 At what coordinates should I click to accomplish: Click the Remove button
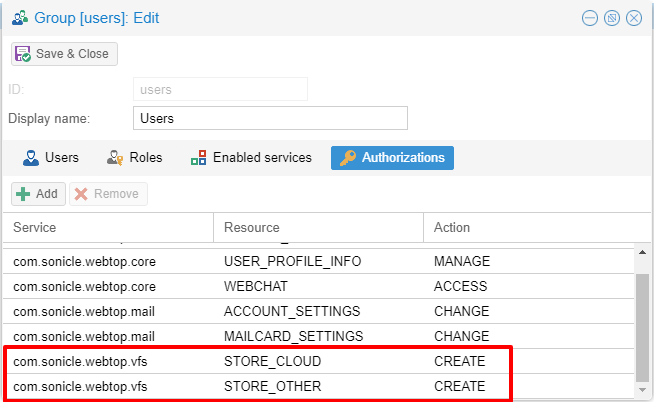(x=107, y=194)
